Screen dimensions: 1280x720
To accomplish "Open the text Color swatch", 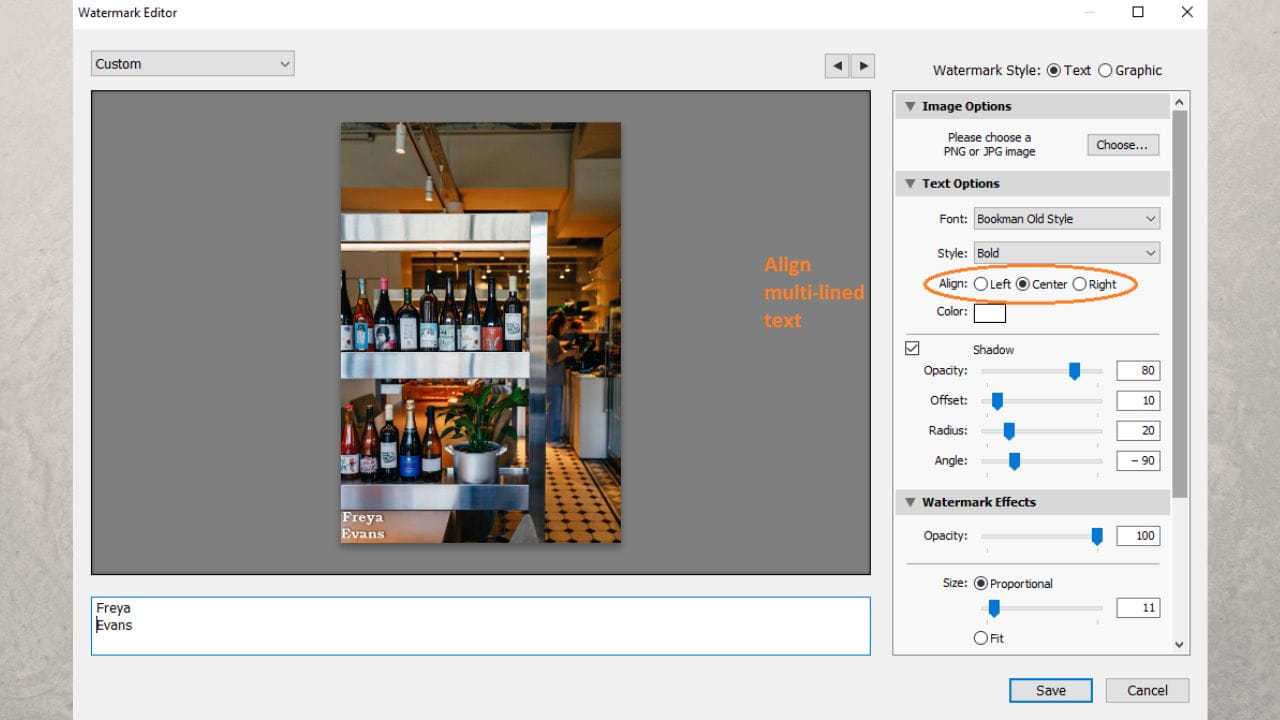I will click(990, 313).
